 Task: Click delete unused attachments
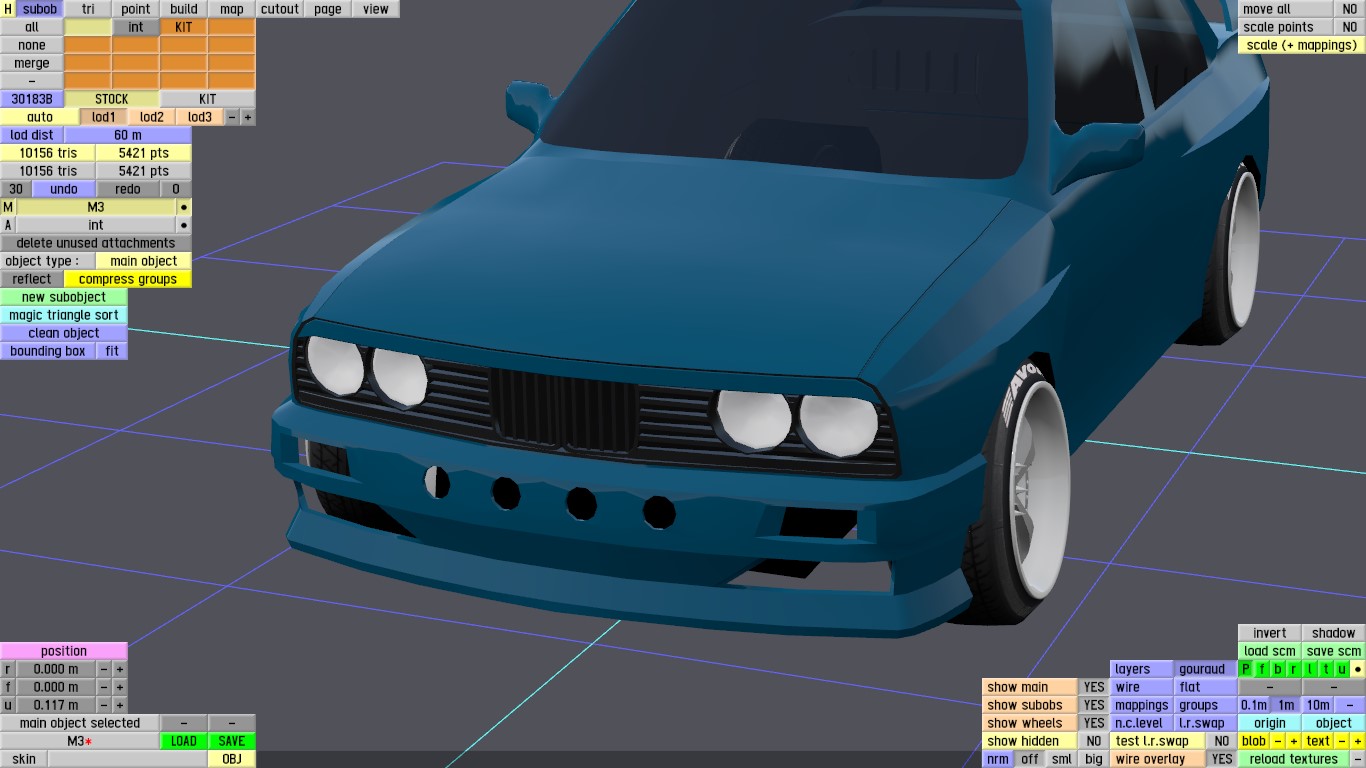[96, 243]
